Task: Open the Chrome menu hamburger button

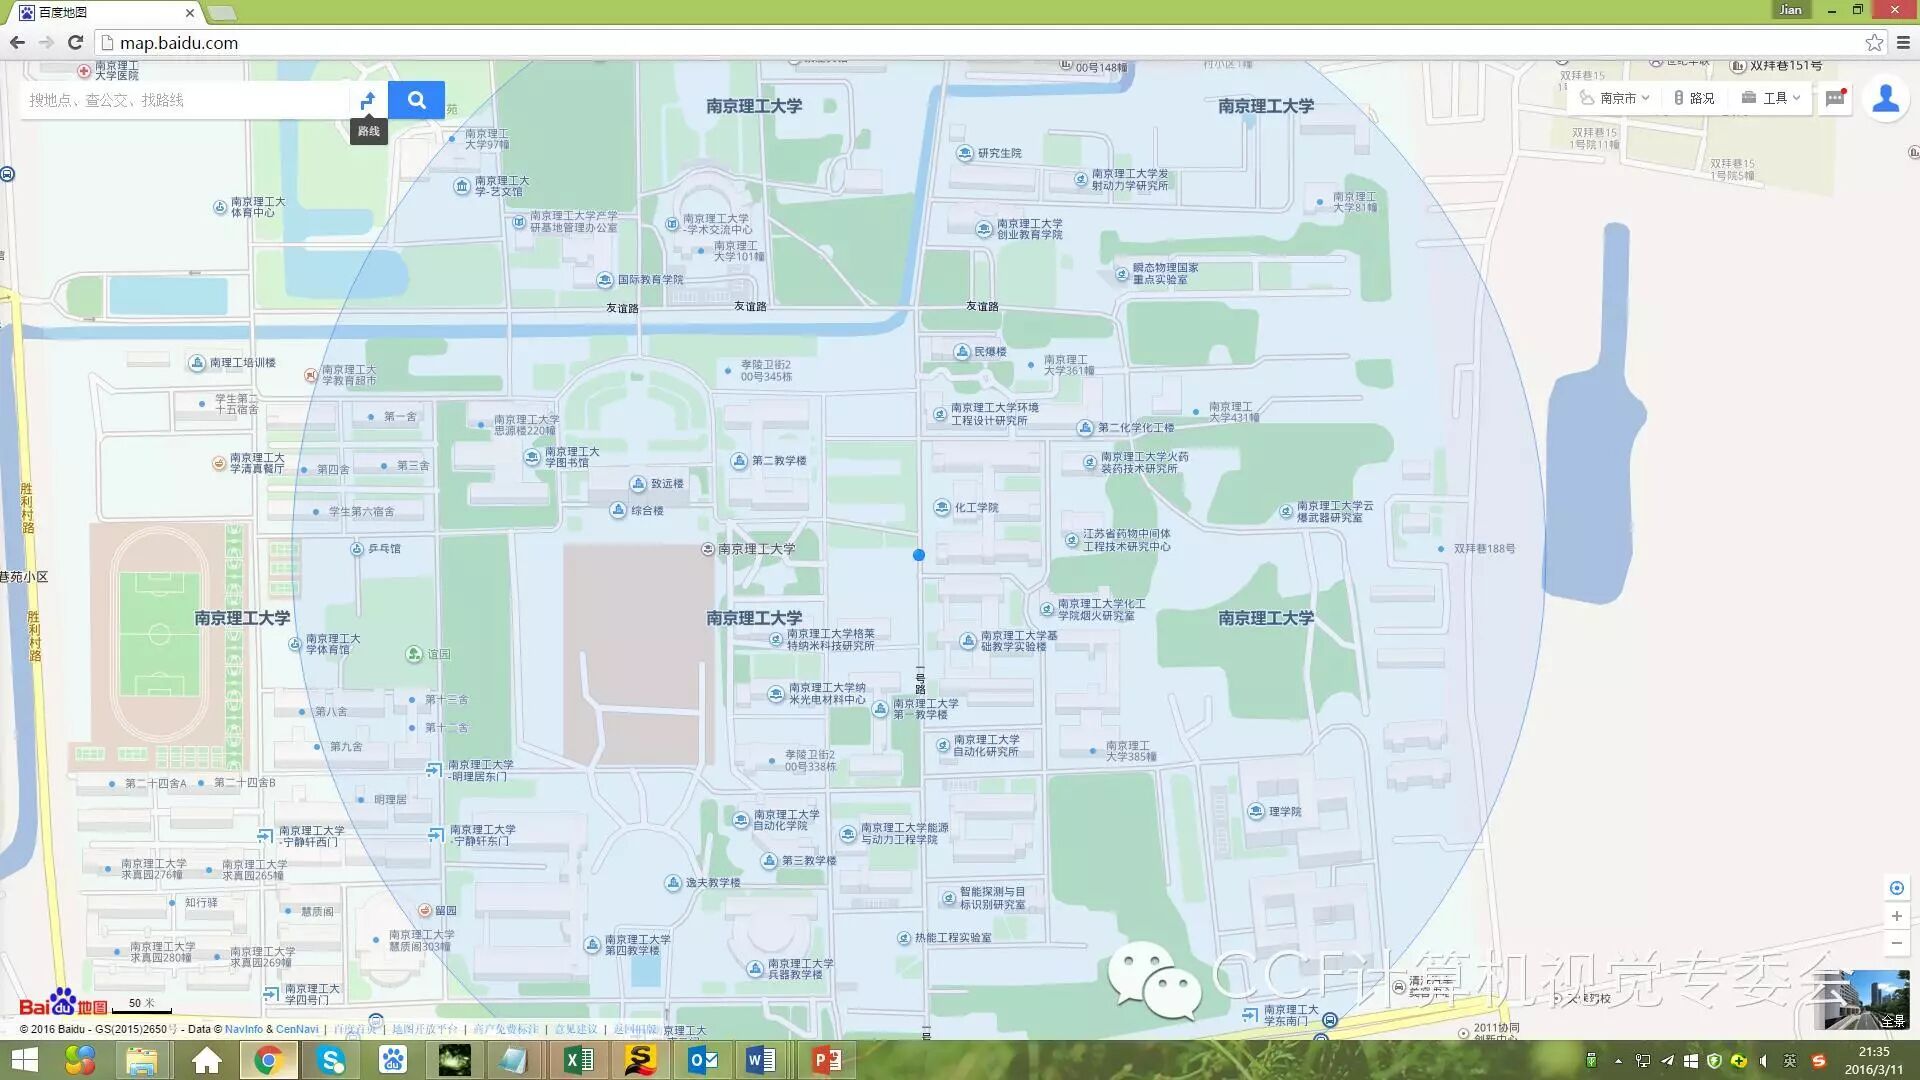Action: pos(1903,43)
